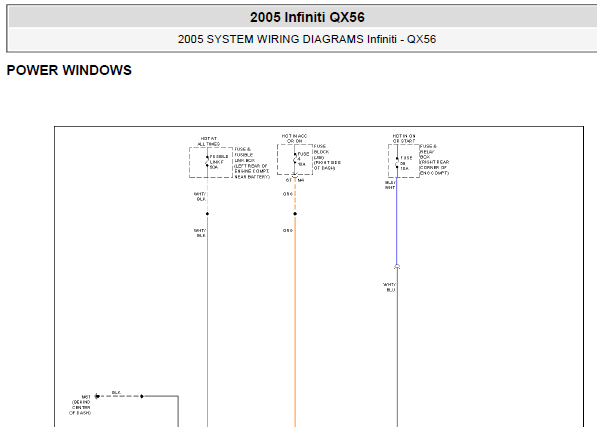Click the WHT/BLU wire label

389,287
